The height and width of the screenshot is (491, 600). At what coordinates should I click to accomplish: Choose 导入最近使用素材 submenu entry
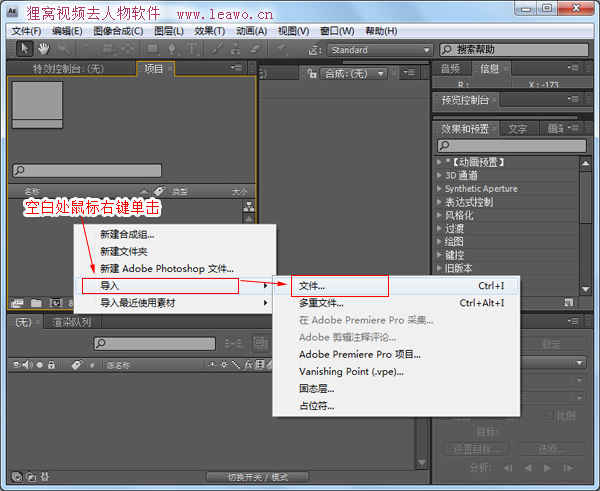174,303
